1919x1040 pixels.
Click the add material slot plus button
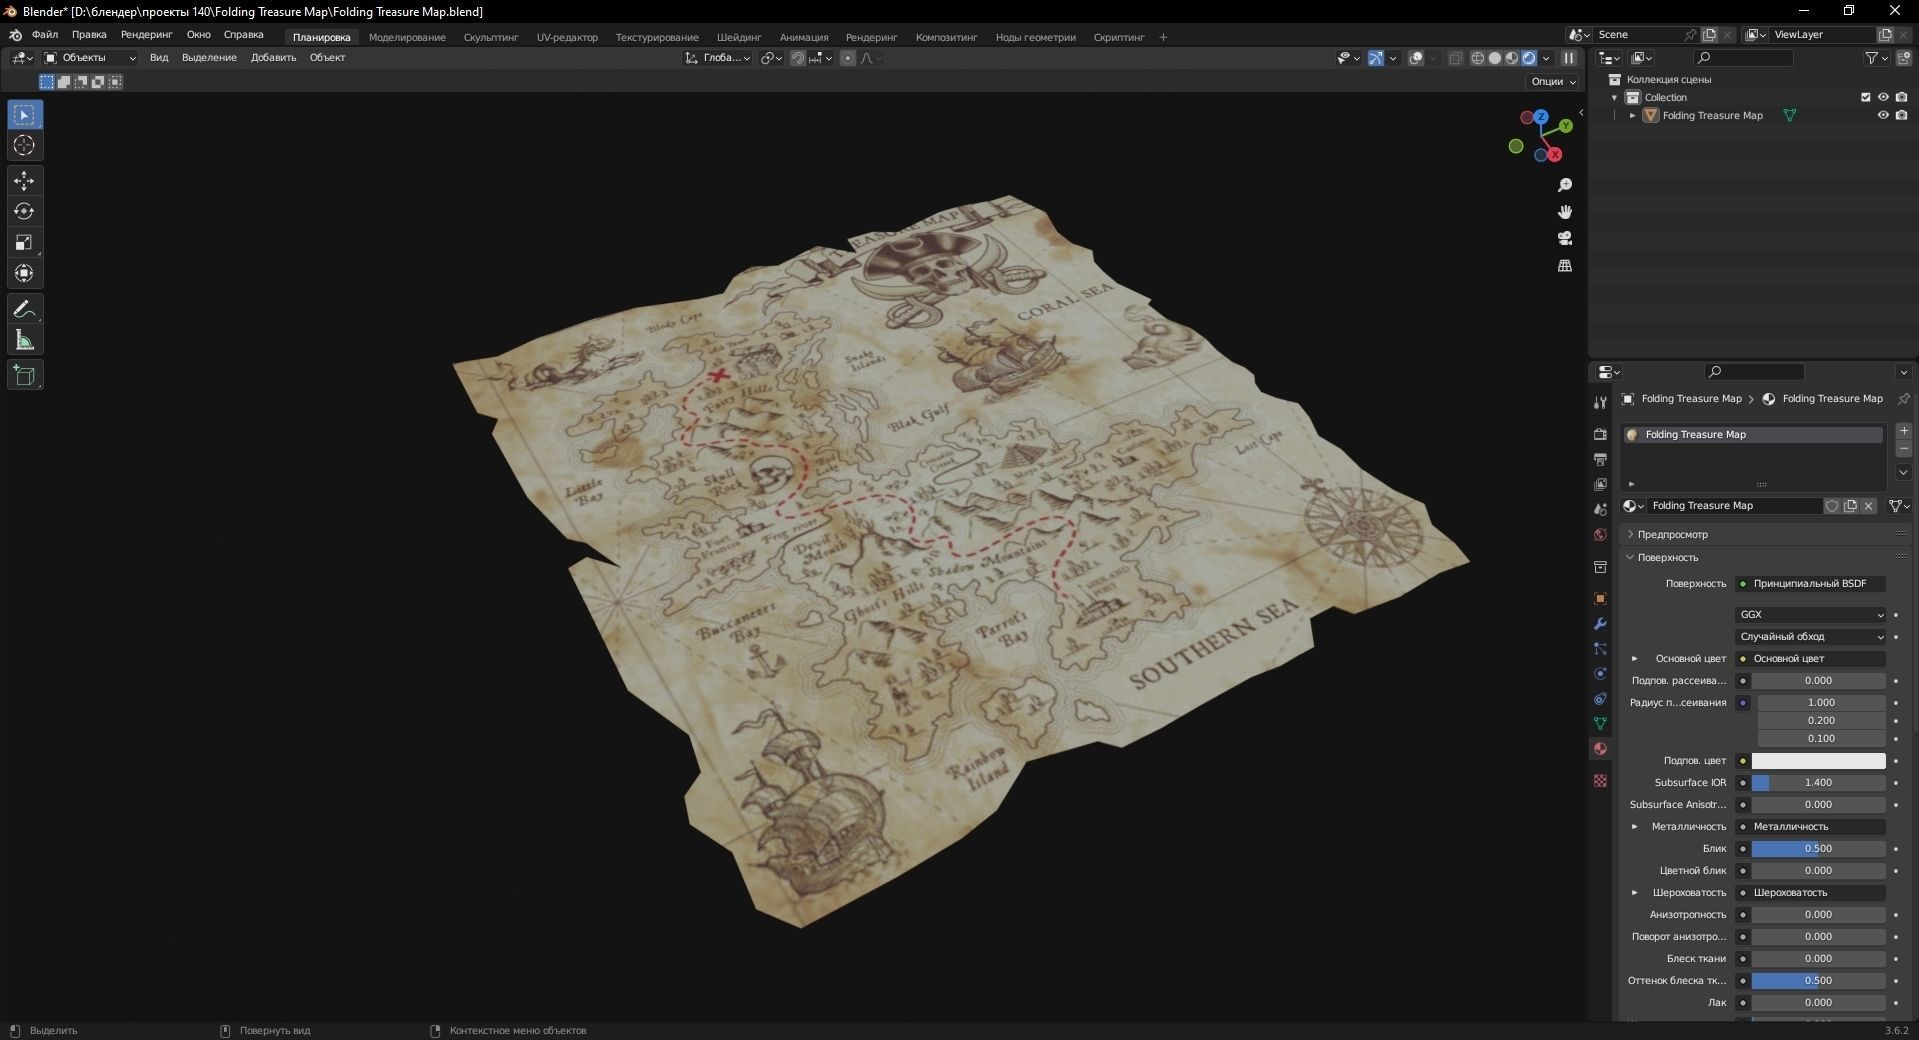[x=1904, y=431]
